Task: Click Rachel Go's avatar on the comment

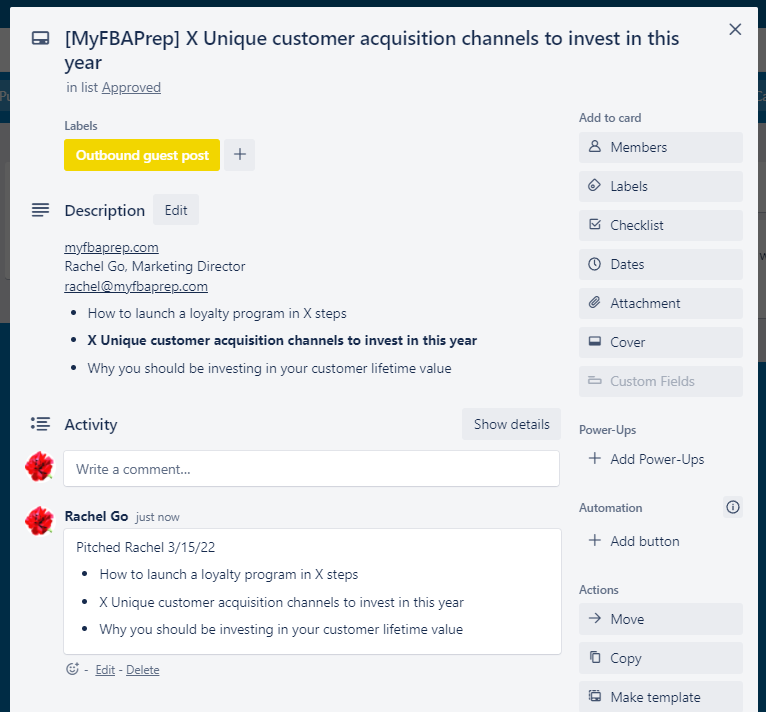Action: pos(40,521)
